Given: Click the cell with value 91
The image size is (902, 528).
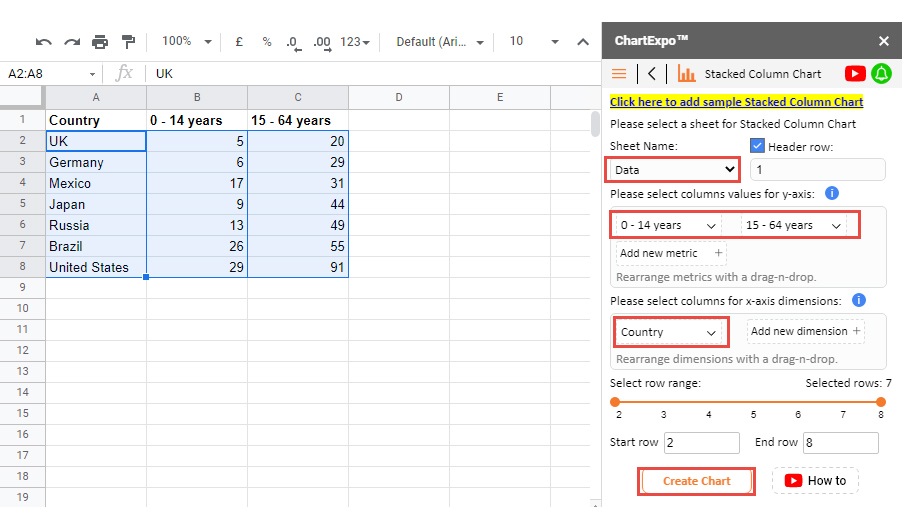Looking at the screenshot, I should click(x=298, y=267).
